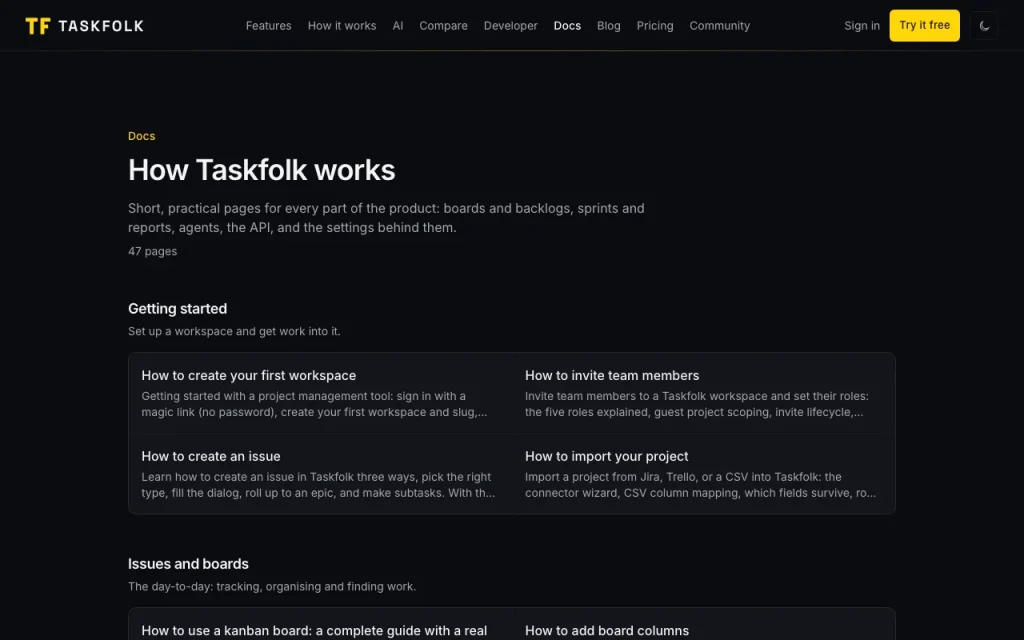Open the Blog nav link
Image resolution: width=1024 pixels, height=640 pixels.
coord(609,25)
